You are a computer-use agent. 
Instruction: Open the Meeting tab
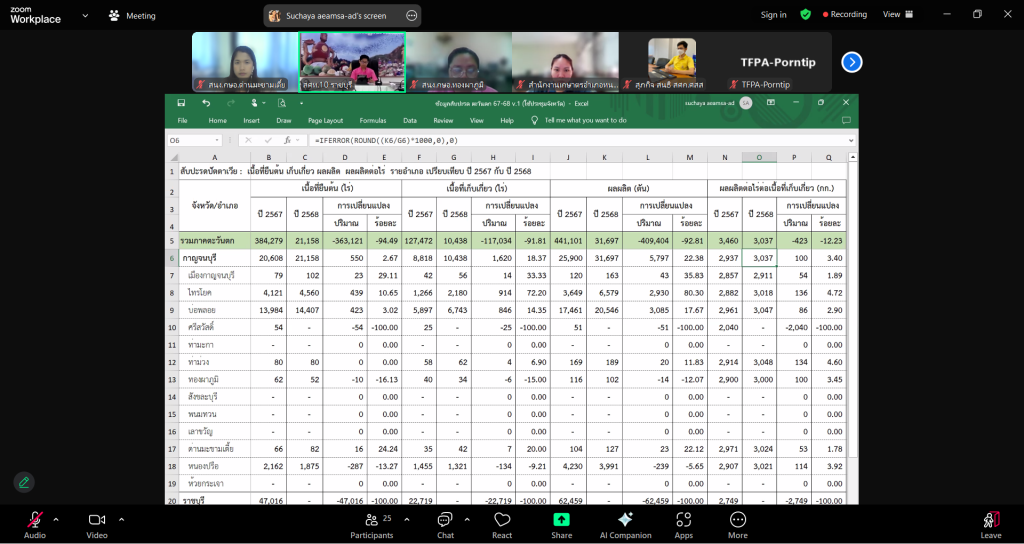coord(132,16)
